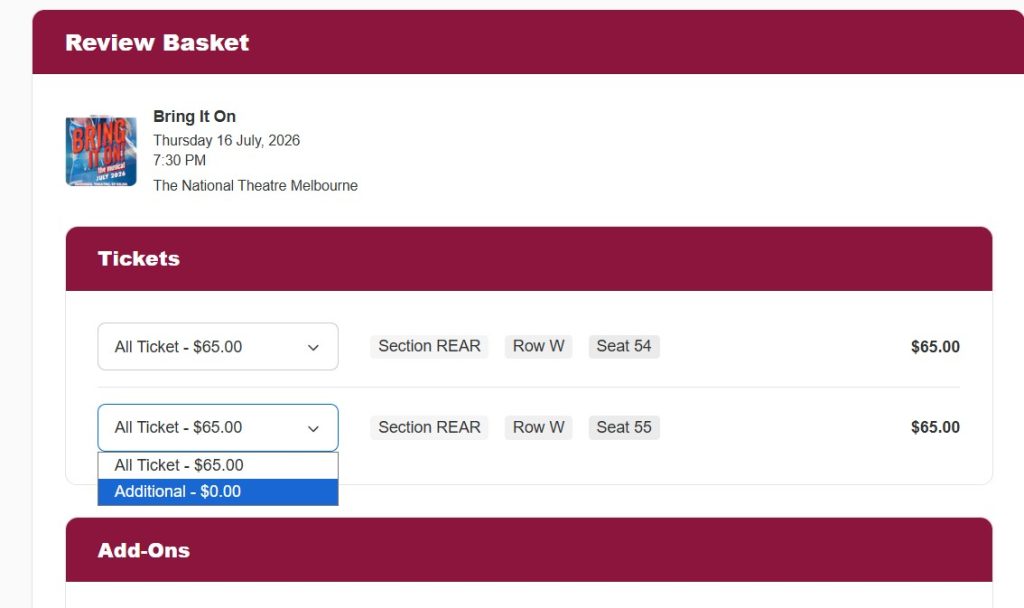
Task: Click the Bring It On poster thumbnail
Action: click(101, 151)
